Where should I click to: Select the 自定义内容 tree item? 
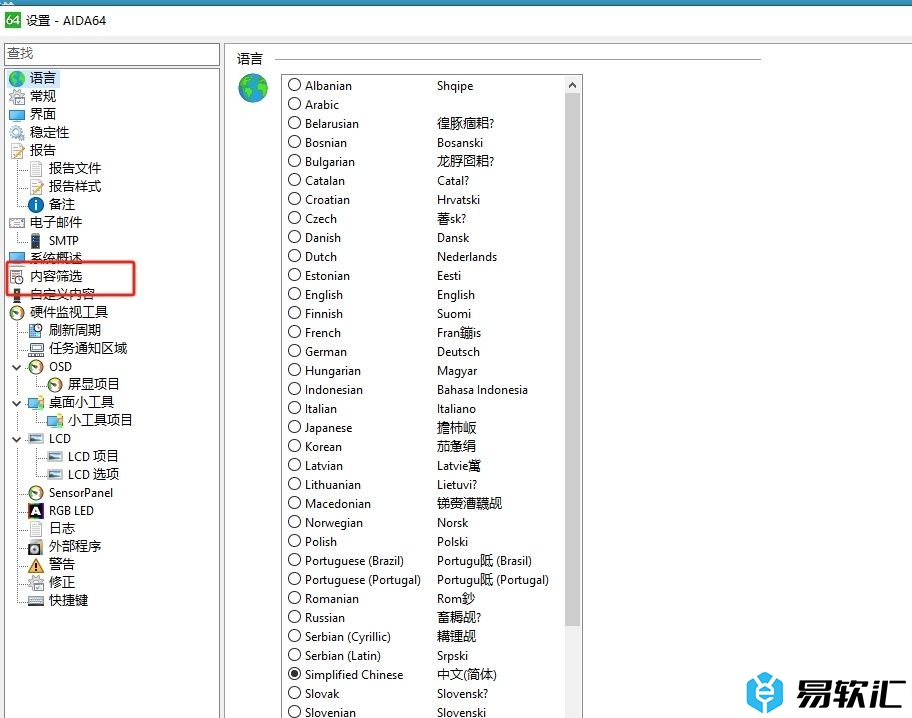point(62,294)
